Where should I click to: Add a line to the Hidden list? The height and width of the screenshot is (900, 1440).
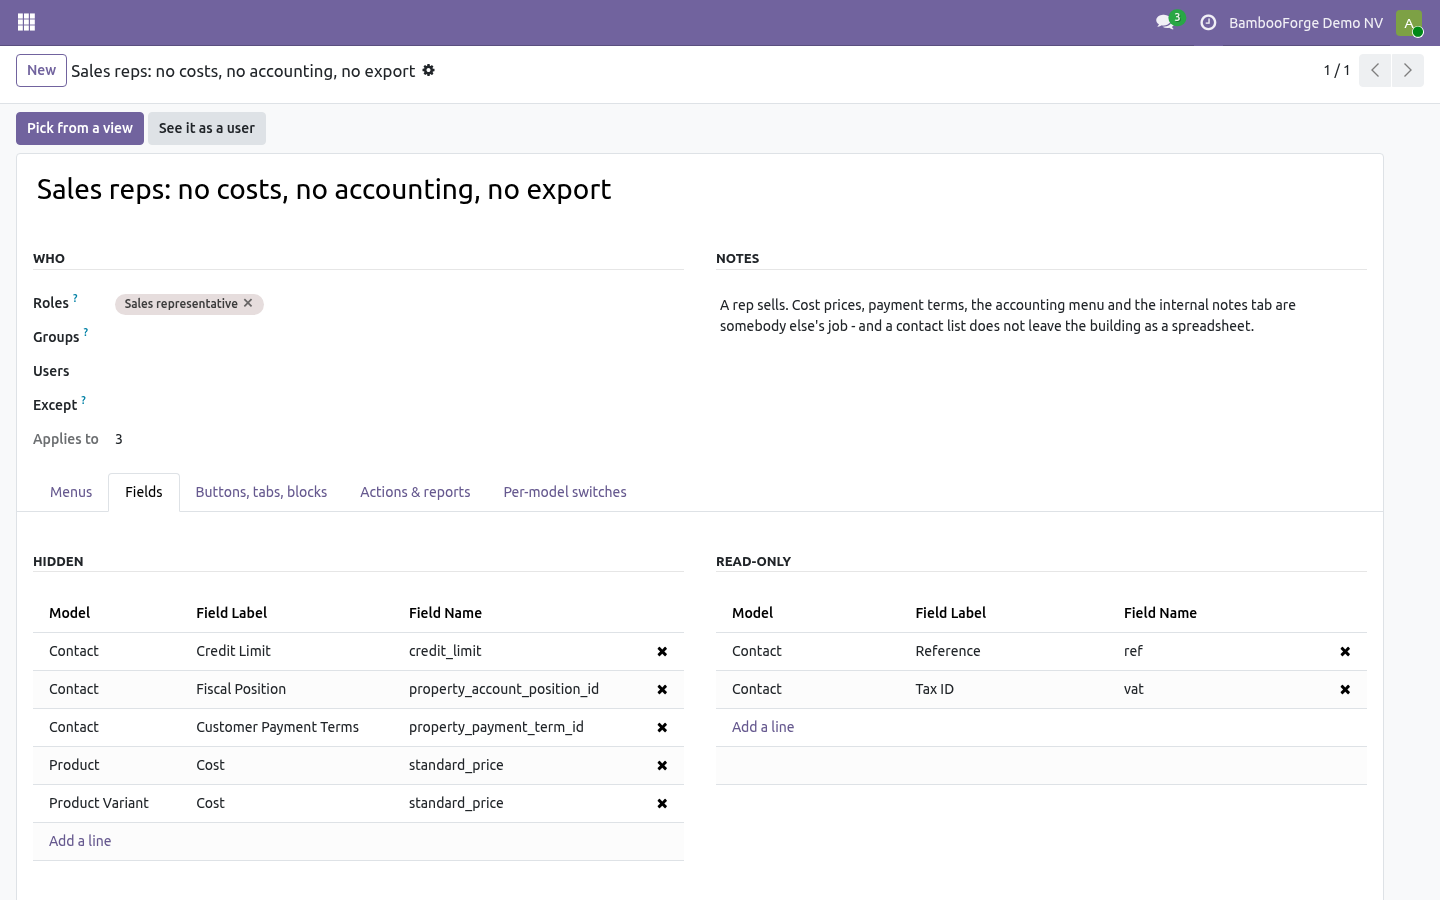tap(80, 841)
